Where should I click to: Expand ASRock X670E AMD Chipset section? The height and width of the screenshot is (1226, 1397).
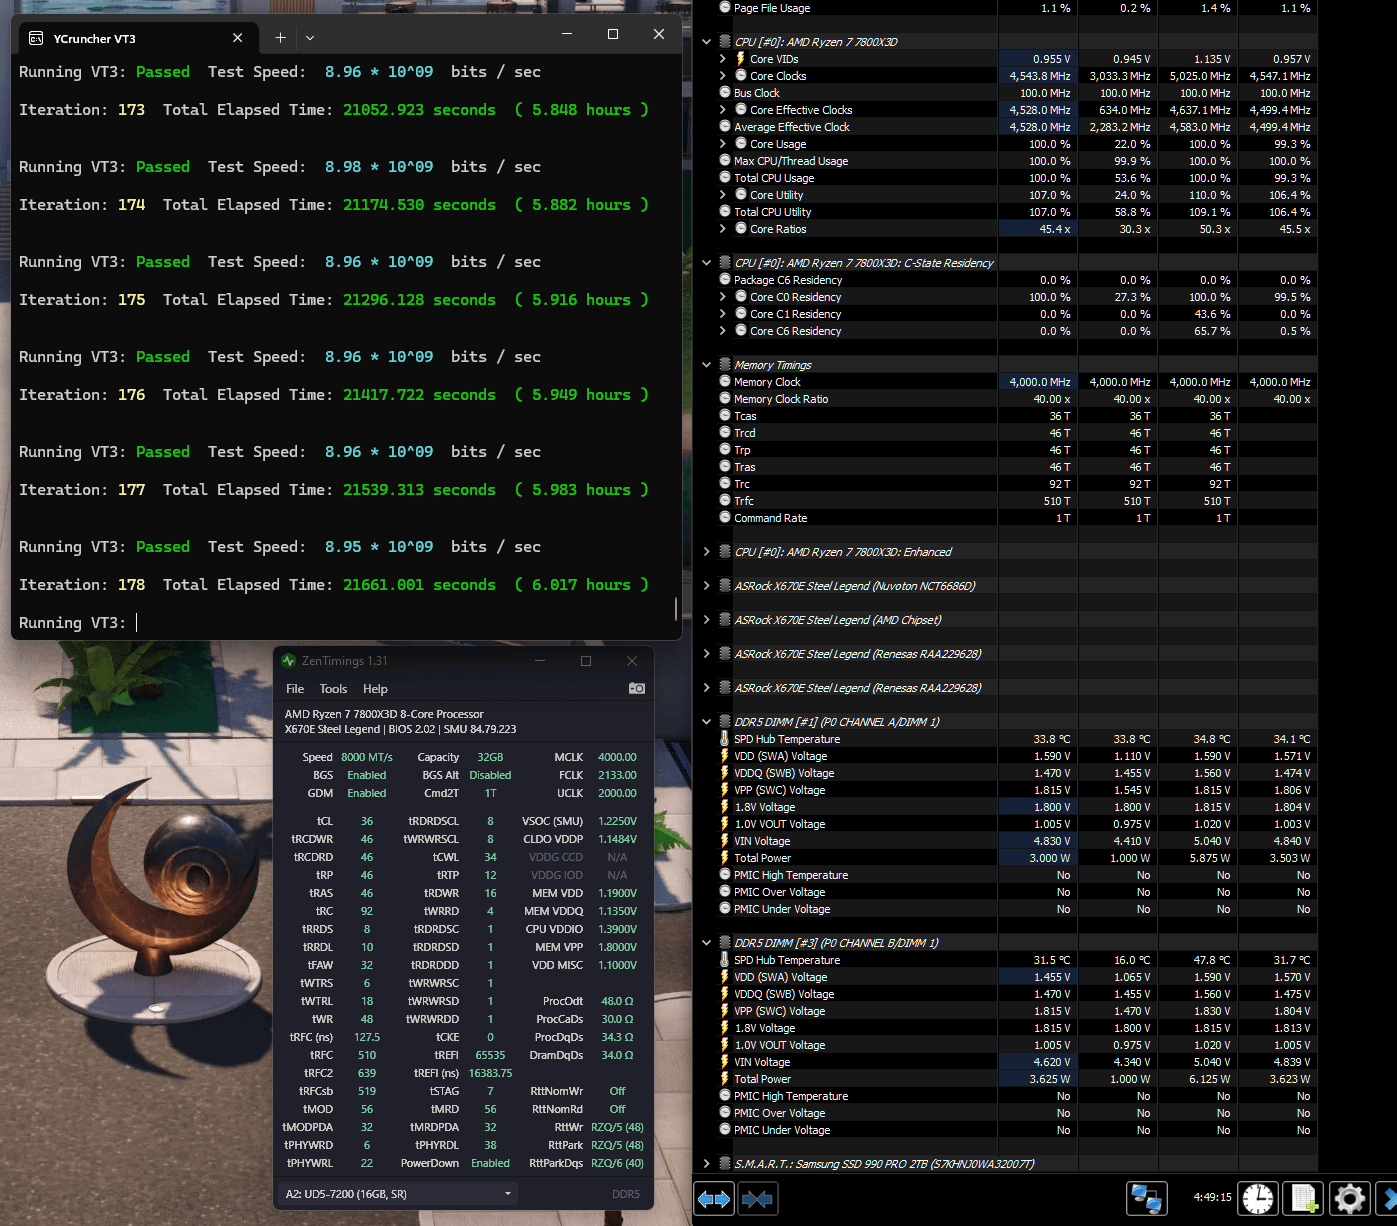(707, 620)
